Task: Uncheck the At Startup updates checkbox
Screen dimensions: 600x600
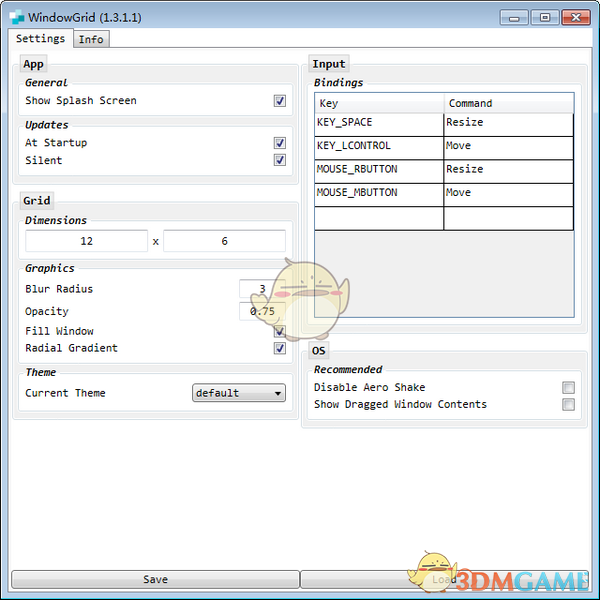Action: pyautogui.click(x=280, y=143)
